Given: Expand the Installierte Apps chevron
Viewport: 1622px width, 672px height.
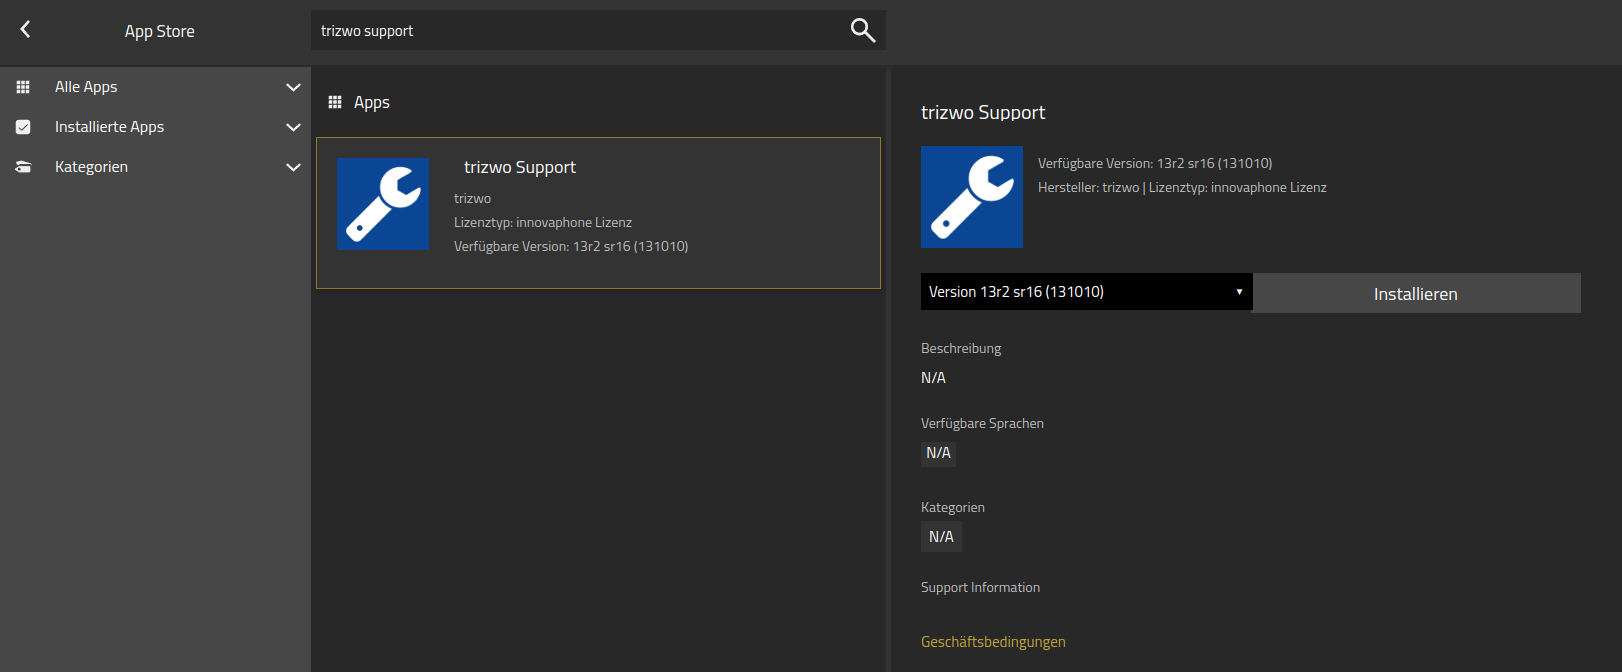Looking at the screenshot, I should (x=293, y=127).
